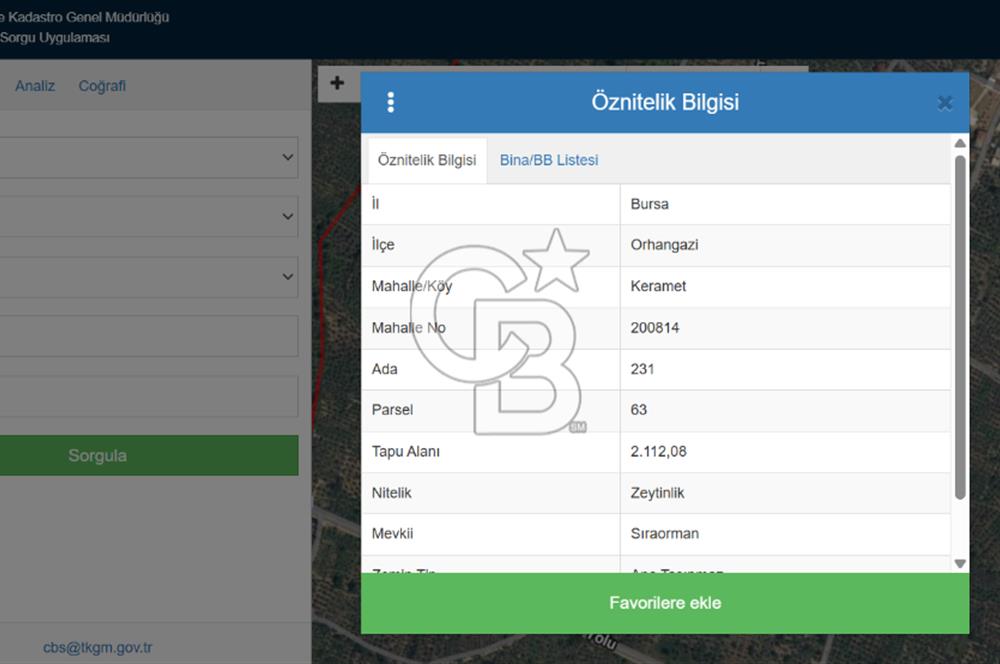Image resolution: width=1000 pixels, height=664 pixels.
Task: Click the scrollbar down arrow in the dialog
Action: (960, 563)
